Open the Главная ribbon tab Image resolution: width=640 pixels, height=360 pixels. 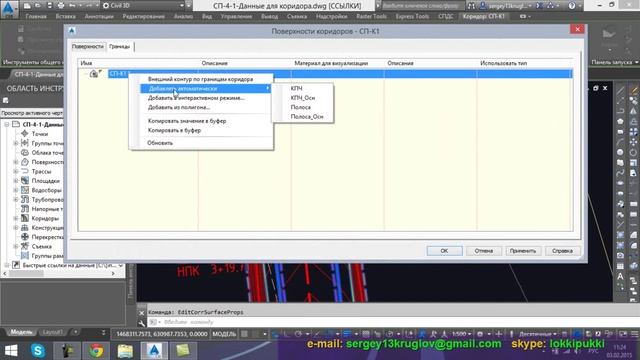pos(36,16)
